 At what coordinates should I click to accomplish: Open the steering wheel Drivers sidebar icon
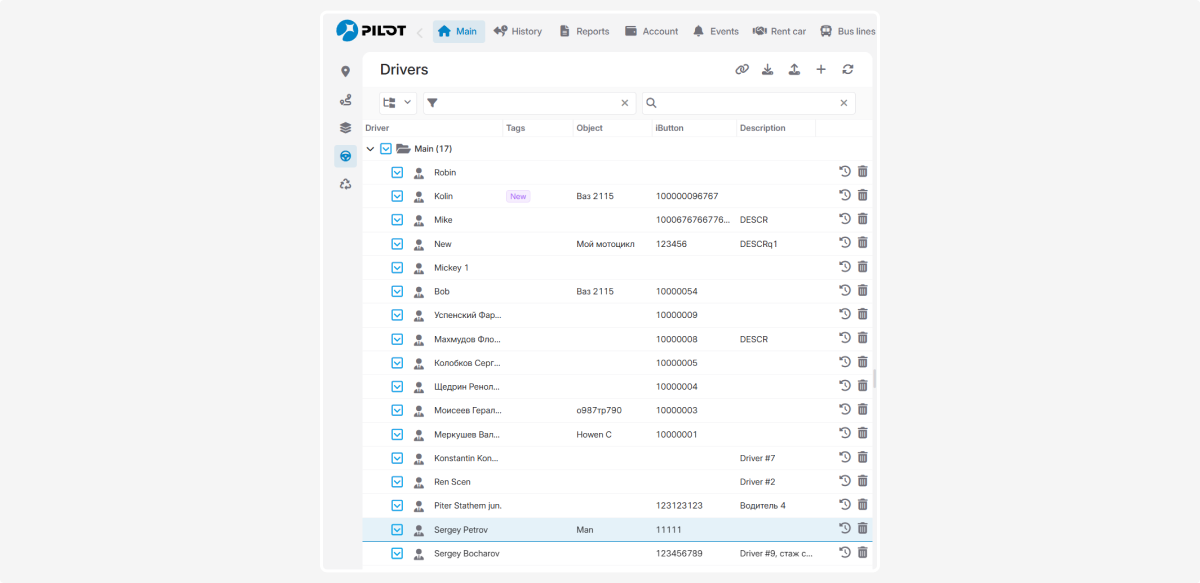click(345, 156)
